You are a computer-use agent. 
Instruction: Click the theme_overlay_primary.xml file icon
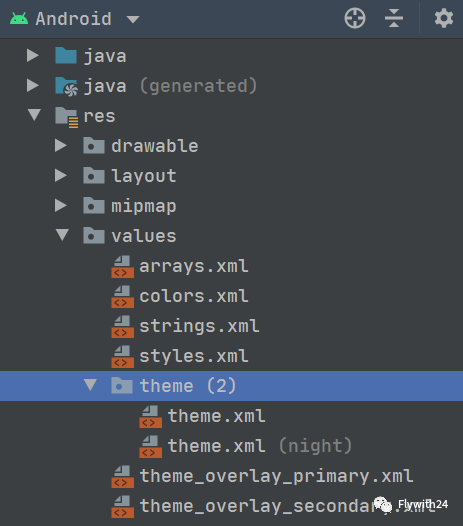coord(122,476)
